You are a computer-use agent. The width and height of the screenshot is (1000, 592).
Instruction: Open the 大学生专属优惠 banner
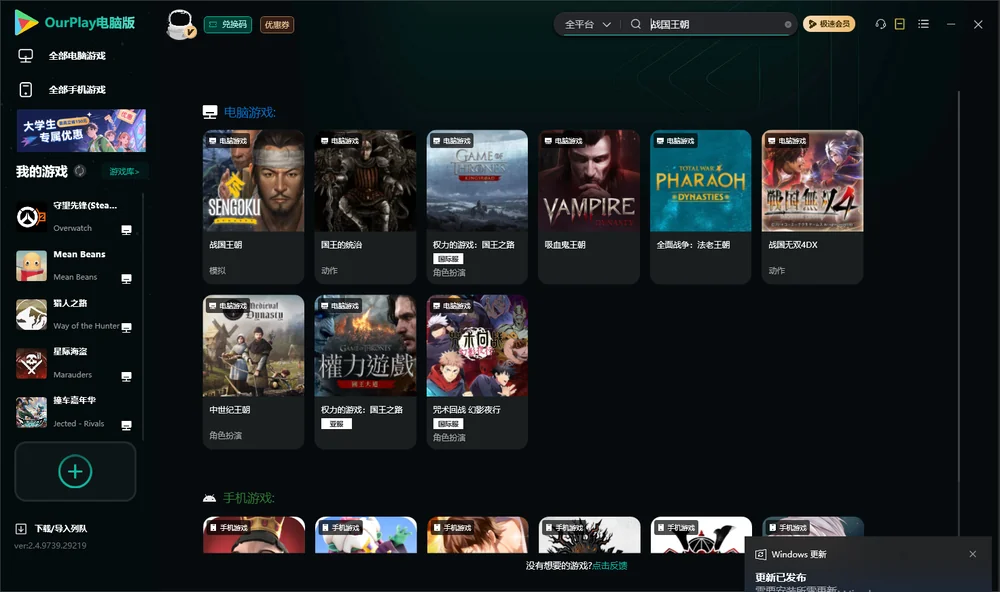coord(81,131)
